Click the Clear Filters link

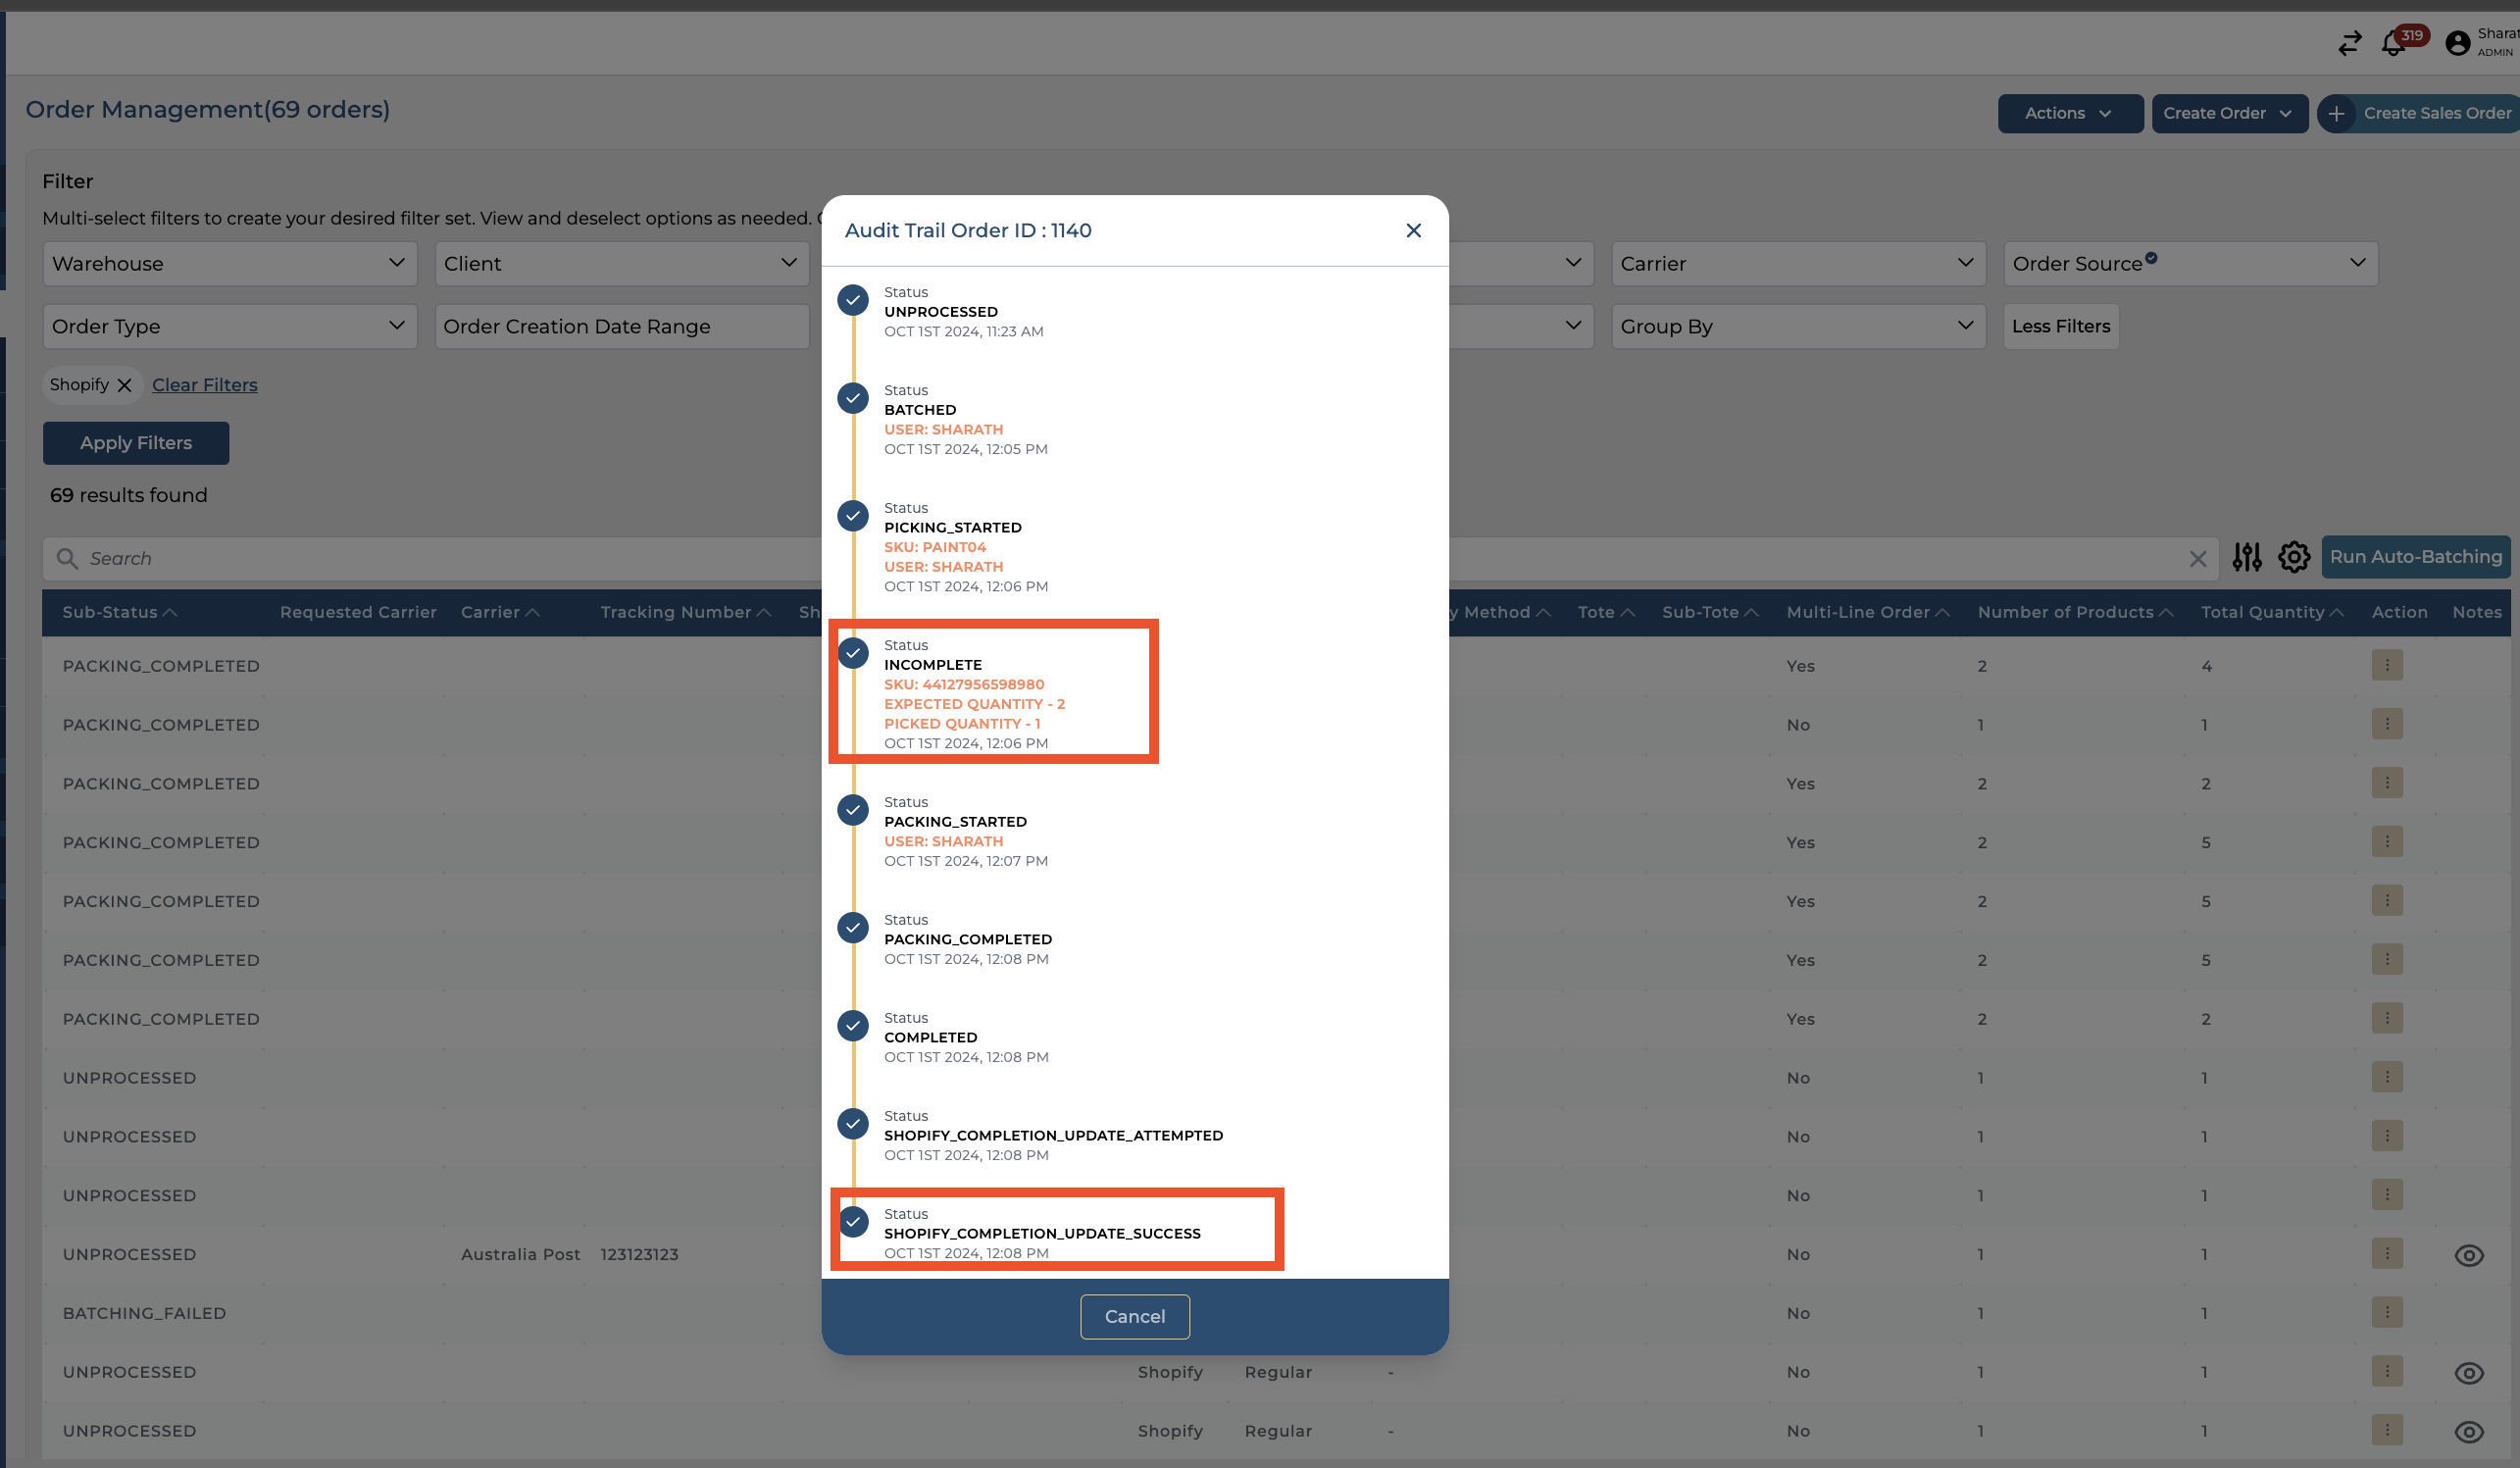click(x=204, y=385)
